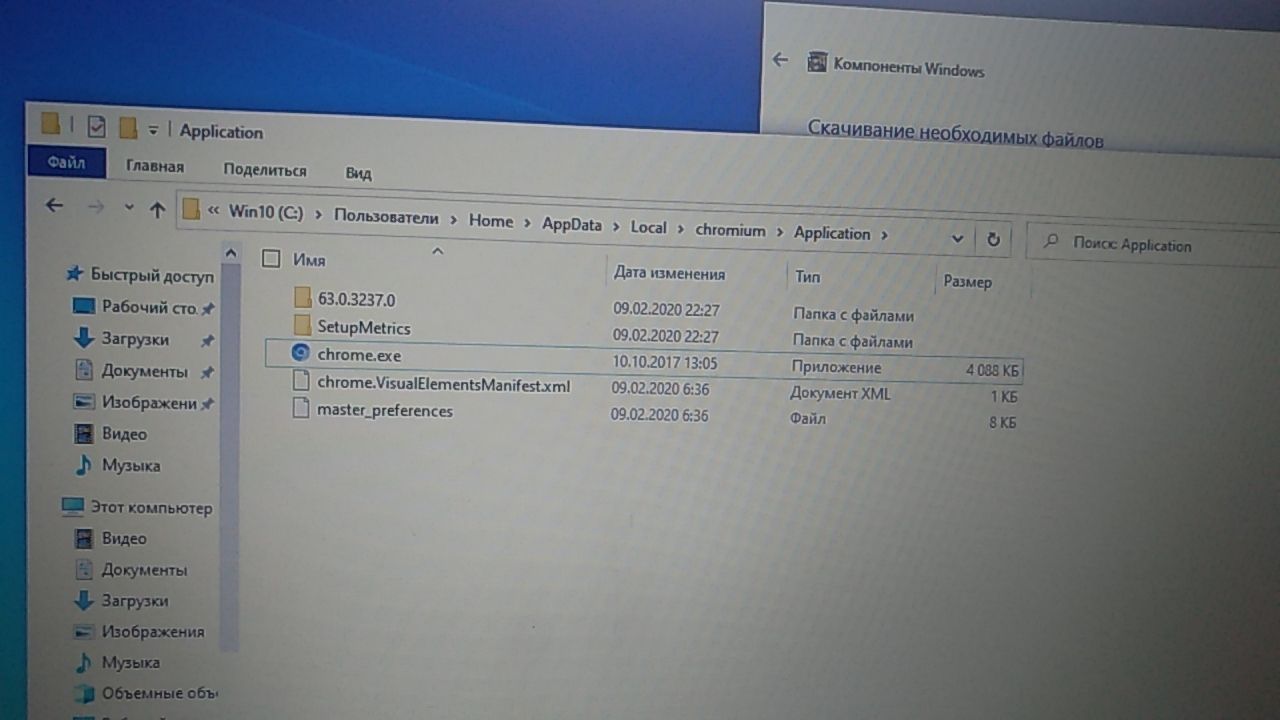Click the 4 088 КБ size cell

pyautogui.click(x=992, y=370)
